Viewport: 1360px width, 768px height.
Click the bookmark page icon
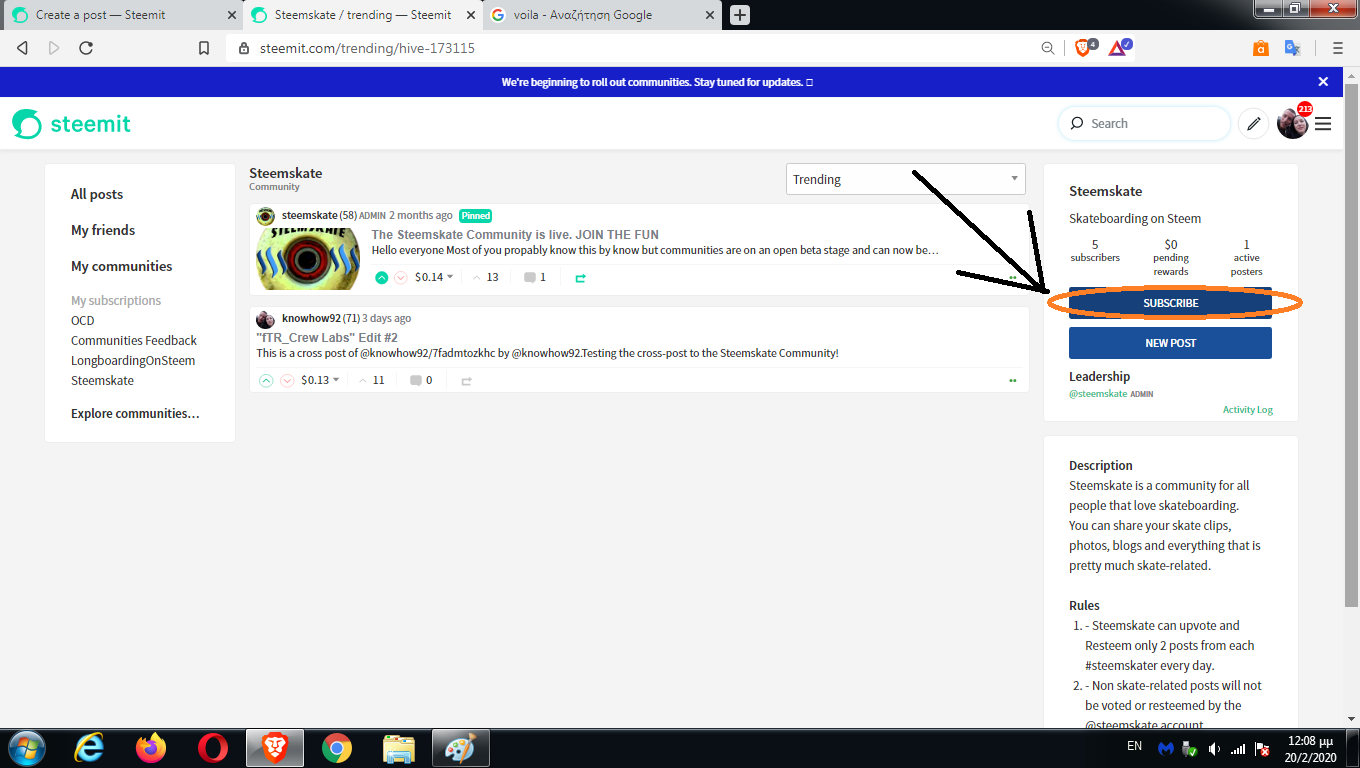(x=204, y=48)
